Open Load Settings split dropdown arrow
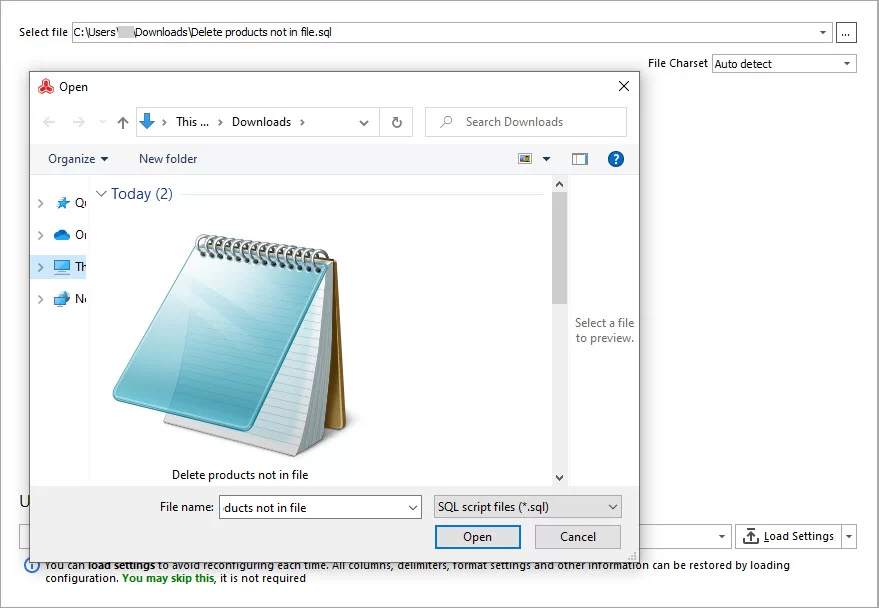Image resolution: width=879 pixels, height=608 pixels. click(849, 536)
